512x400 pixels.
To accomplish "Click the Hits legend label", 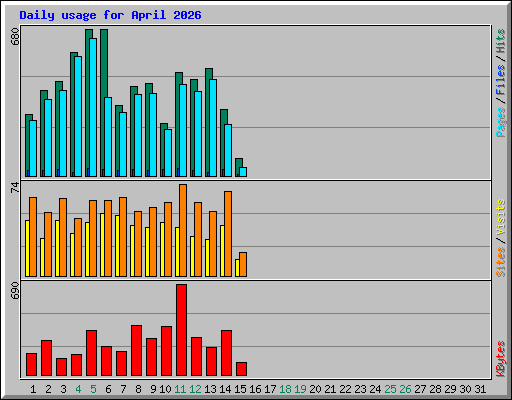I will (x=500, y=41).
